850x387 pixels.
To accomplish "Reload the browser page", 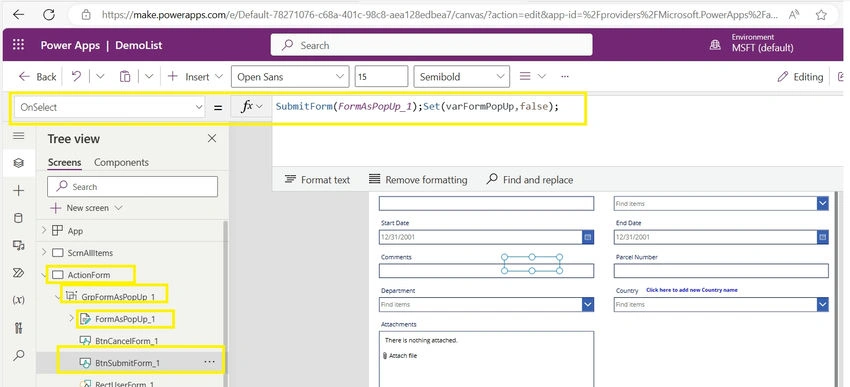I will pos(49,15).
